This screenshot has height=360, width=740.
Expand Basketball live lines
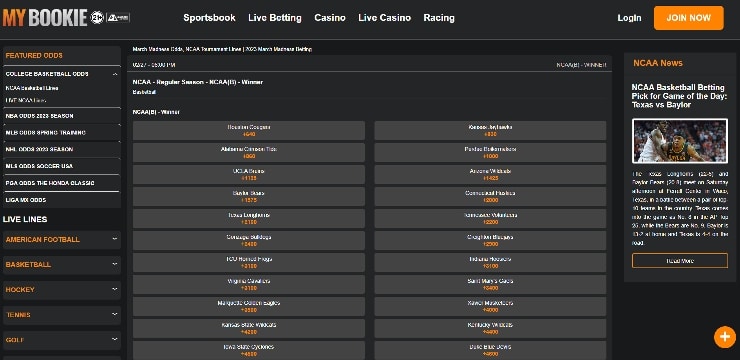tap(62, 265)
